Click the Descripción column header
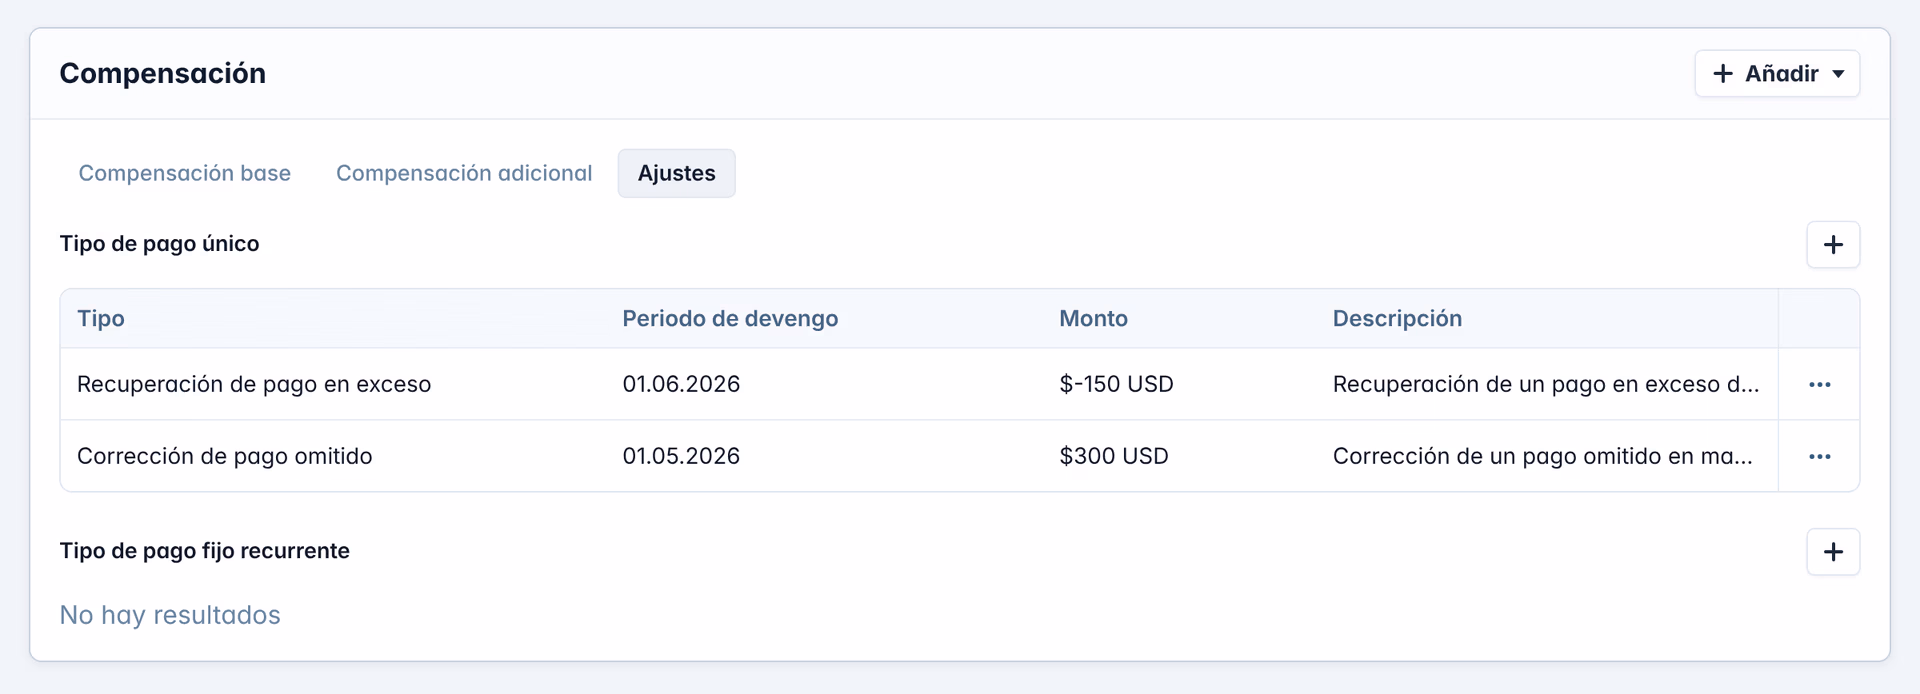 tap(1397, 319)
